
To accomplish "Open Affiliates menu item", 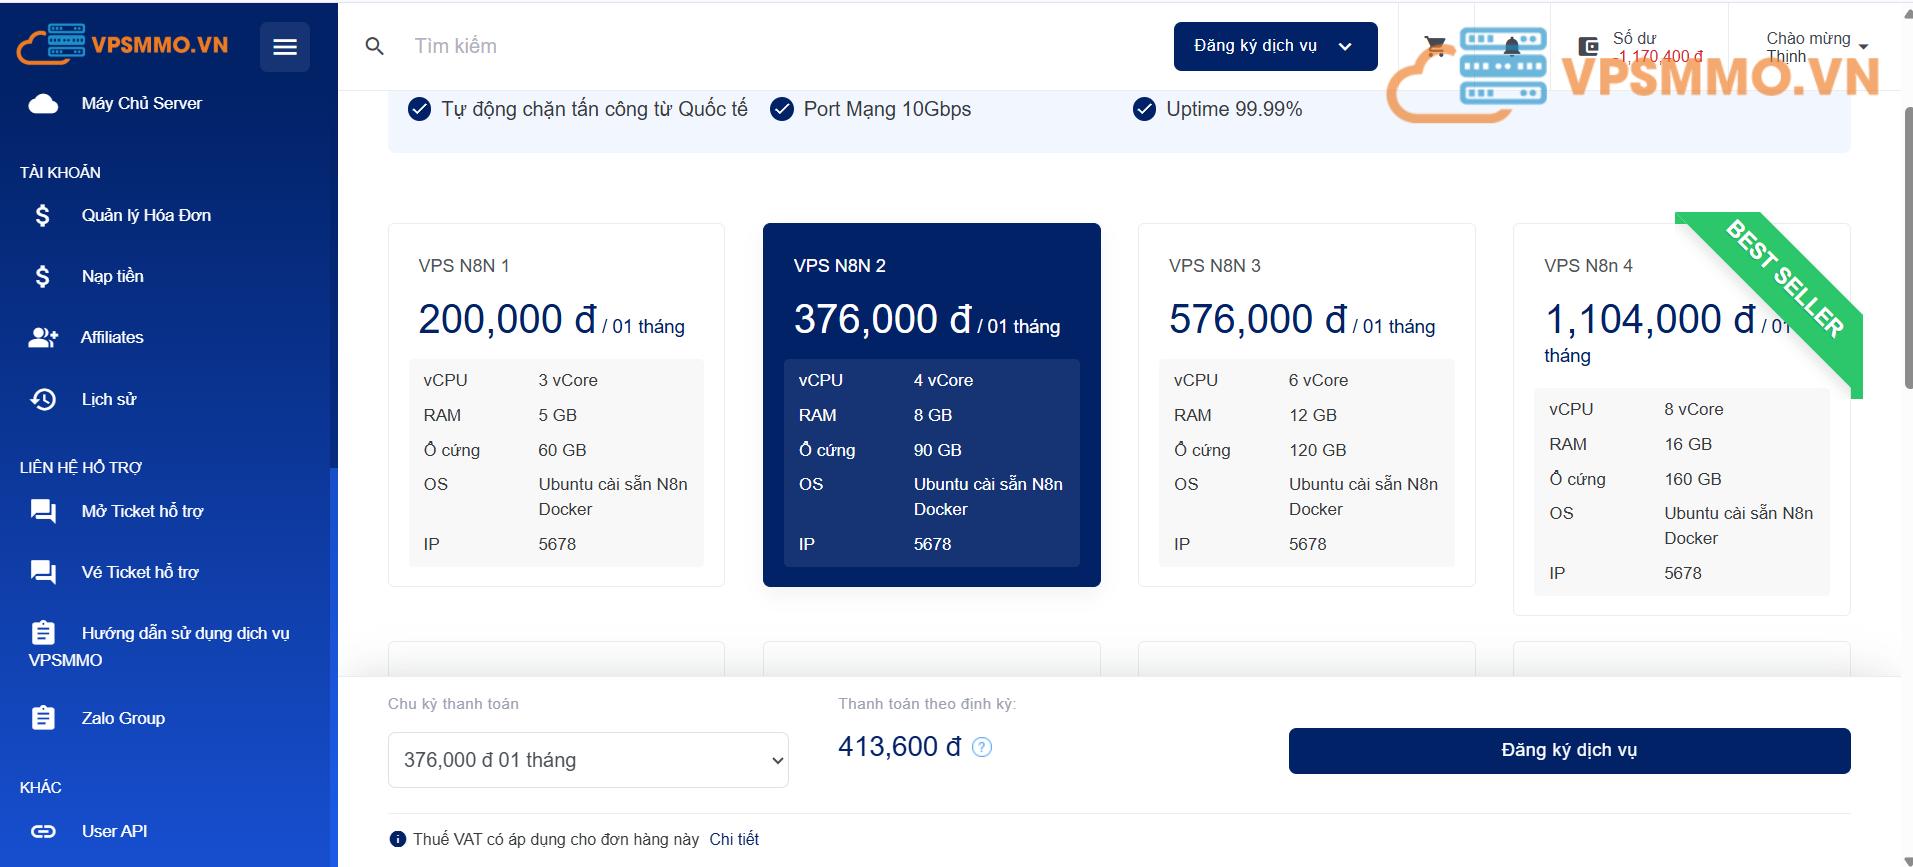I will (x=112, y=338).
